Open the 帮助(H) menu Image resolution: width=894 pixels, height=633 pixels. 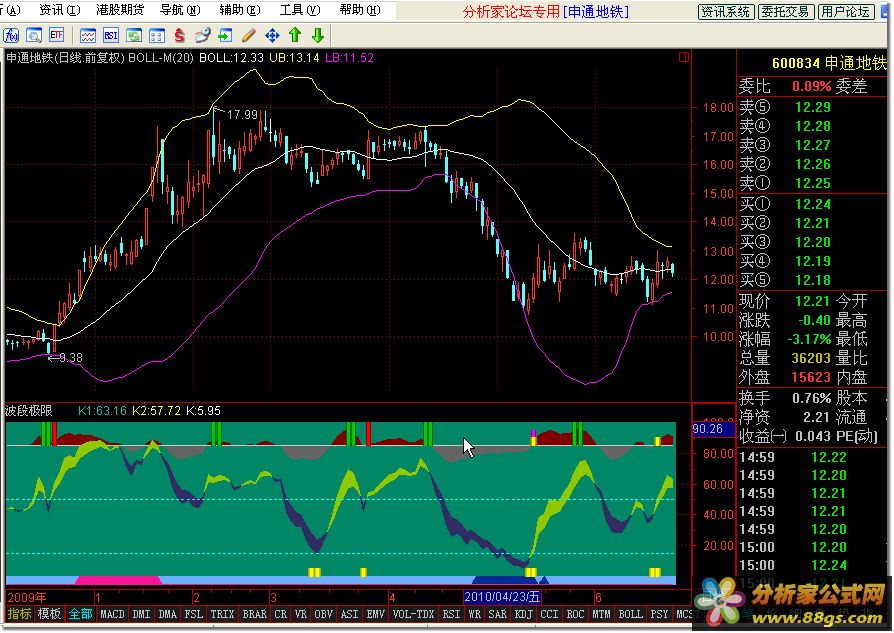pyautogui.click(x=360, y=10)
